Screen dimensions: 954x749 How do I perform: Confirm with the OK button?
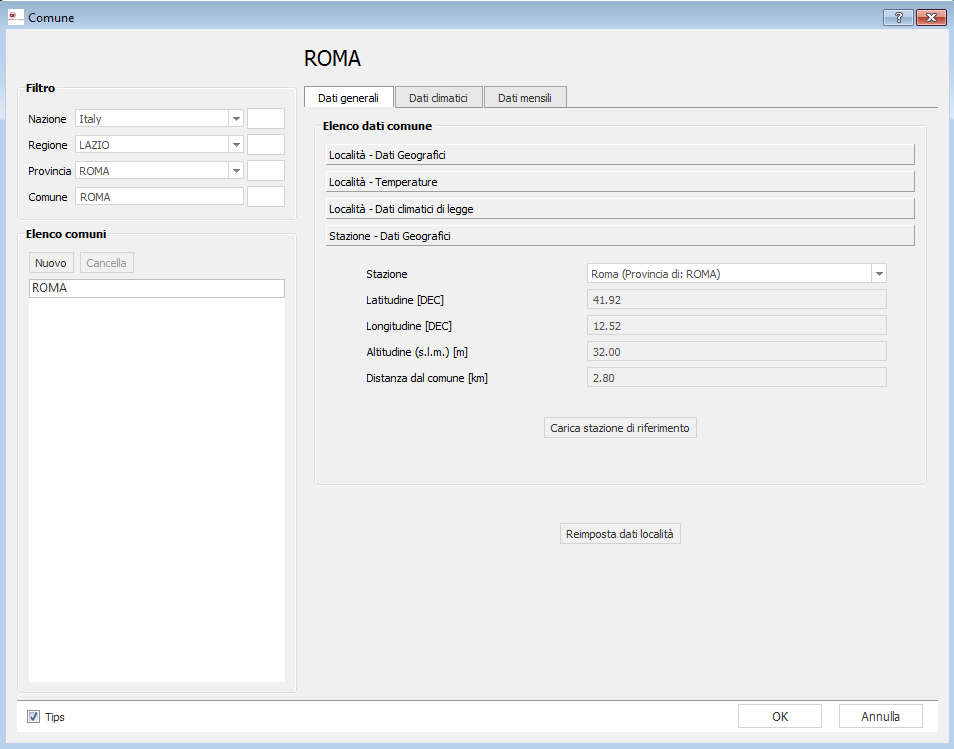click(x=779, y=716)
